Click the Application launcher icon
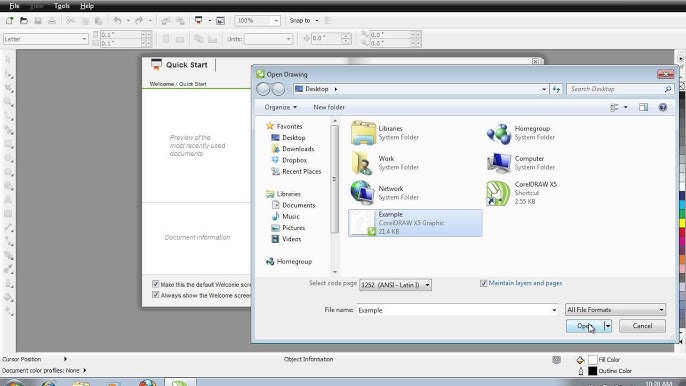This screenshot has width=686, height=386. coord(199,21)
